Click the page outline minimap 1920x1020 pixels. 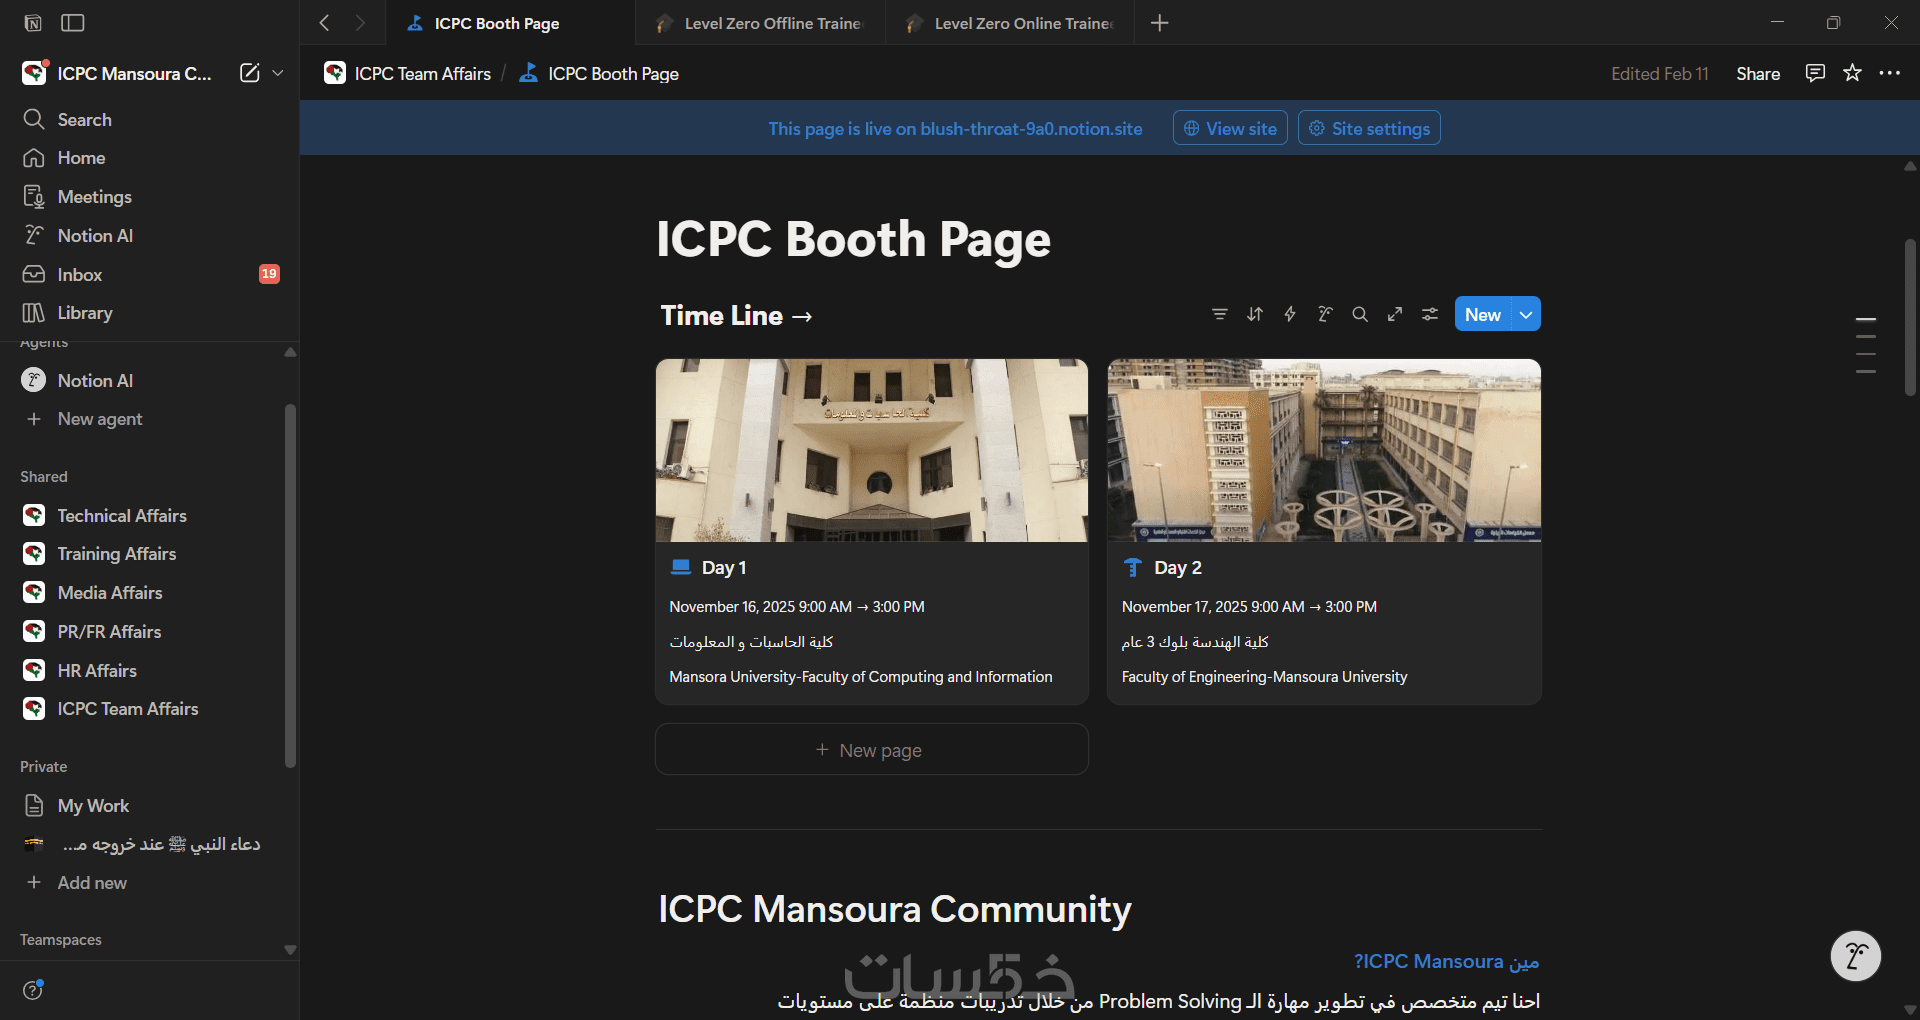[x=1866, y=345]
